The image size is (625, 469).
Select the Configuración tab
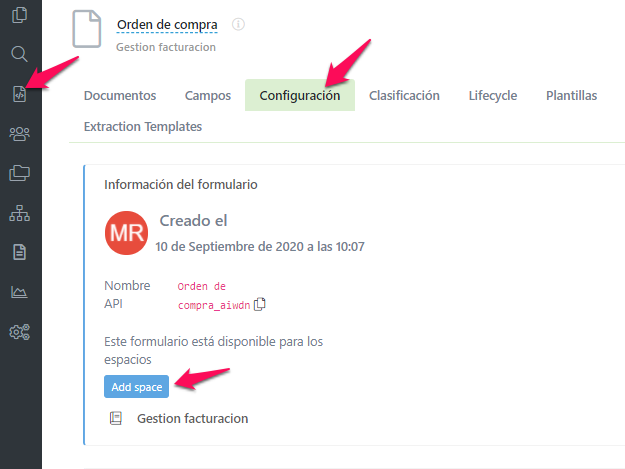point(300,96)
